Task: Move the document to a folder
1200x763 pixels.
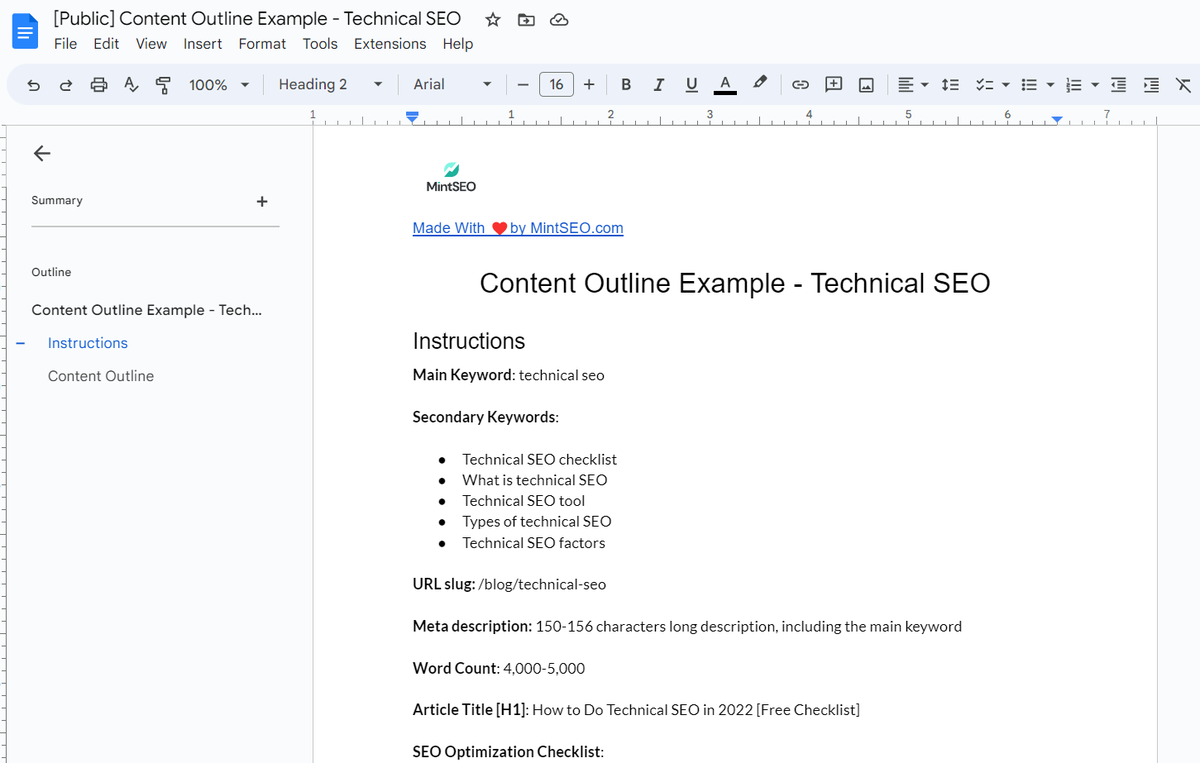Action: (526, 19)
